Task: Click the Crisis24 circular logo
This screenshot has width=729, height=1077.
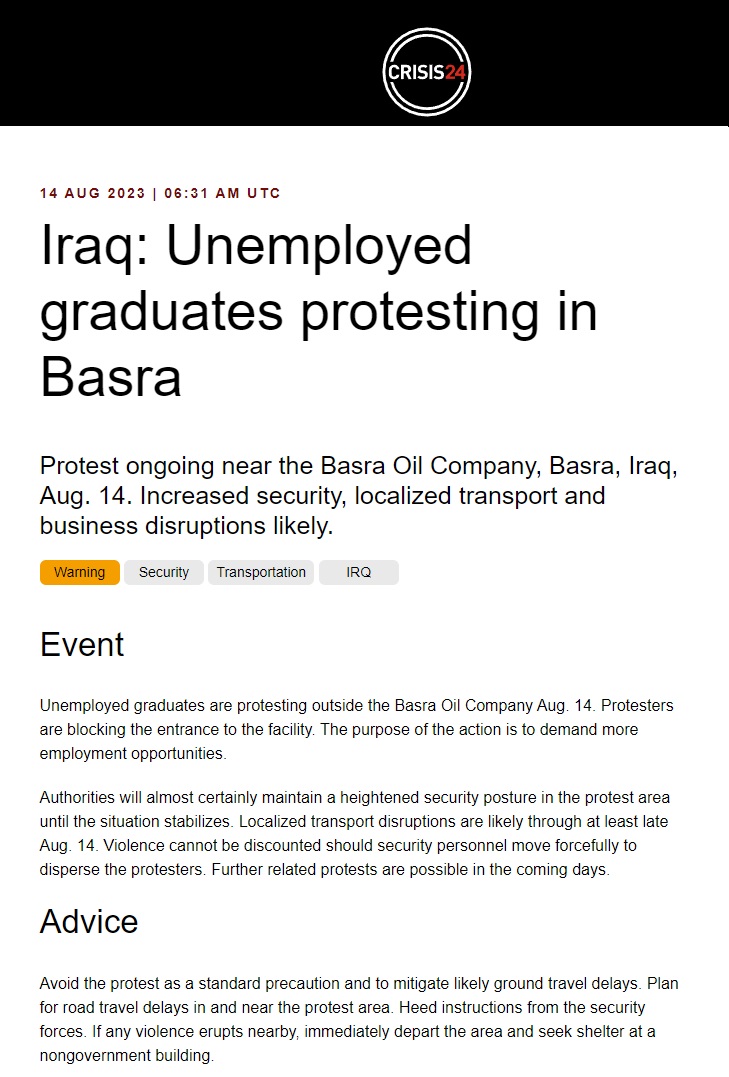Action: [427, 71]
